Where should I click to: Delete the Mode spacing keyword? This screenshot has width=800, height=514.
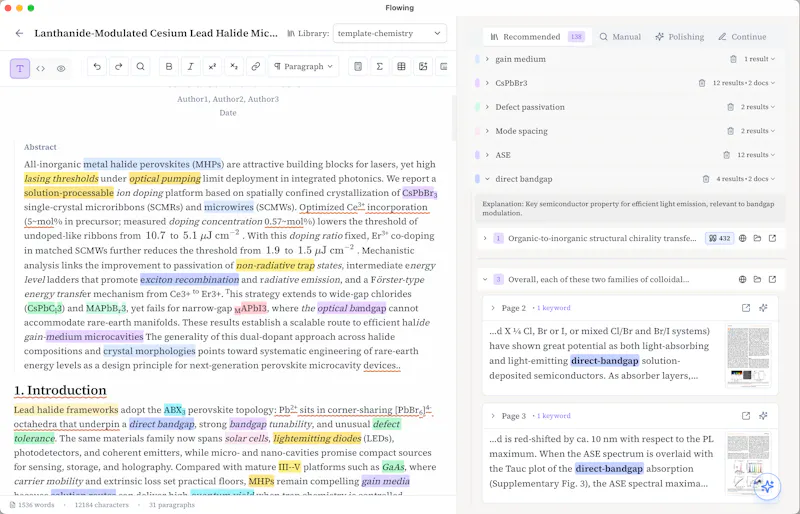731,131
